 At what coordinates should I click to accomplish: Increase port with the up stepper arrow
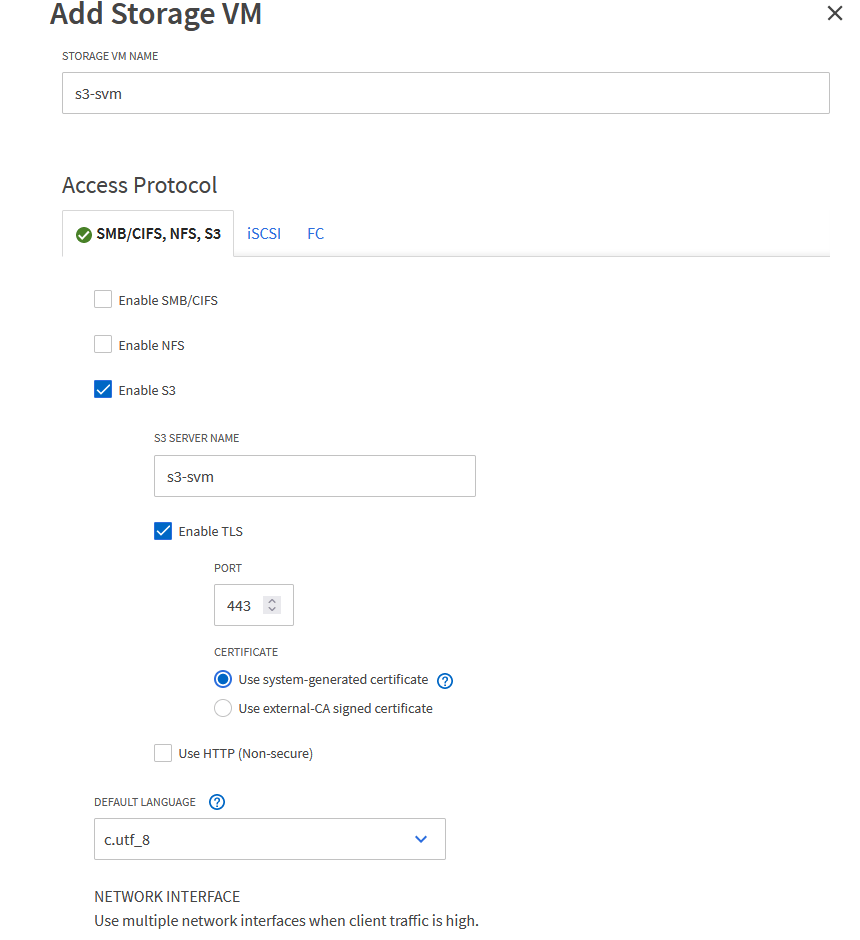pyautogui.click(x=272, y=601)
